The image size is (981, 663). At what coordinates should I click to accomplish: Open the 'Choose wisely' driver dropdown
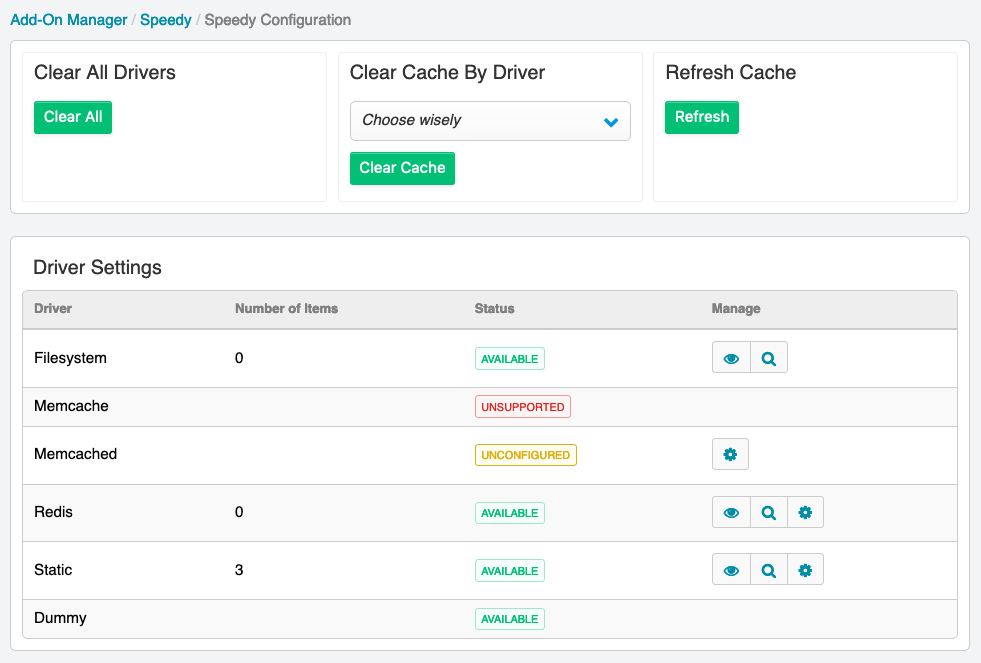490,121
